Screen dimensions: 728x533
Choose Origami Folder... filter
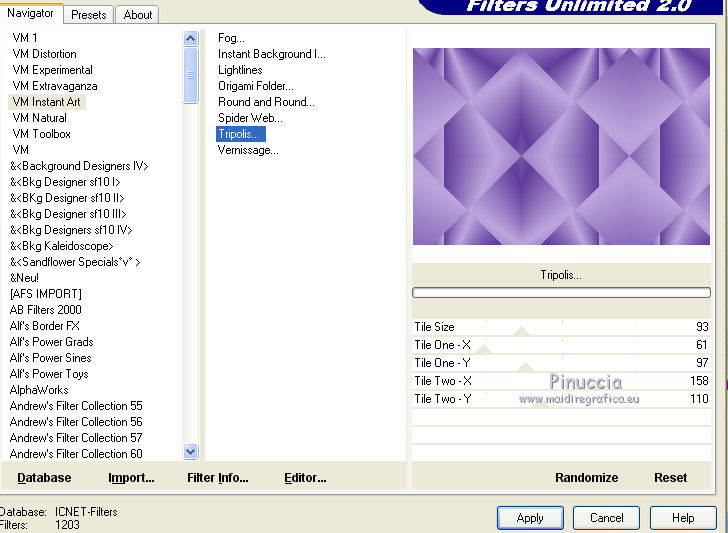click(256, 86)
